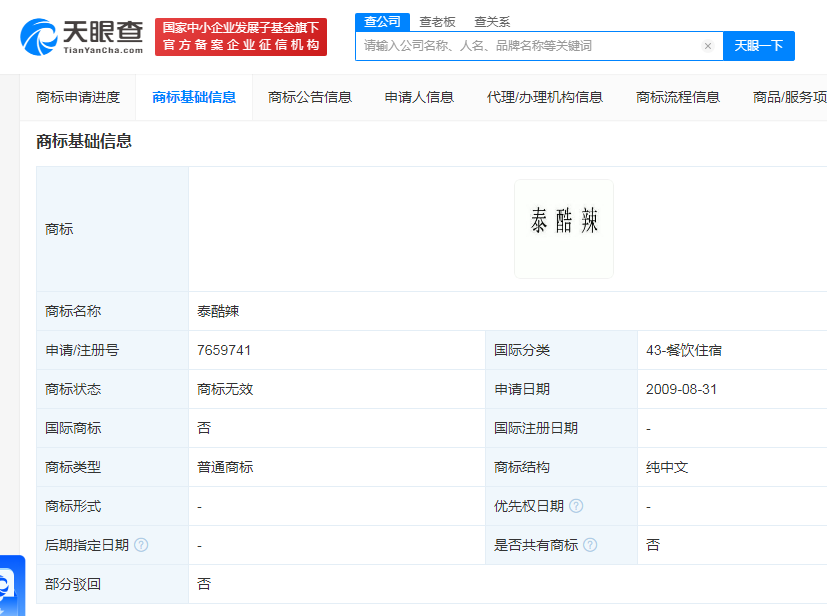Open the 申请人信息 tab

pyautogui.click(x=419, y=97)
